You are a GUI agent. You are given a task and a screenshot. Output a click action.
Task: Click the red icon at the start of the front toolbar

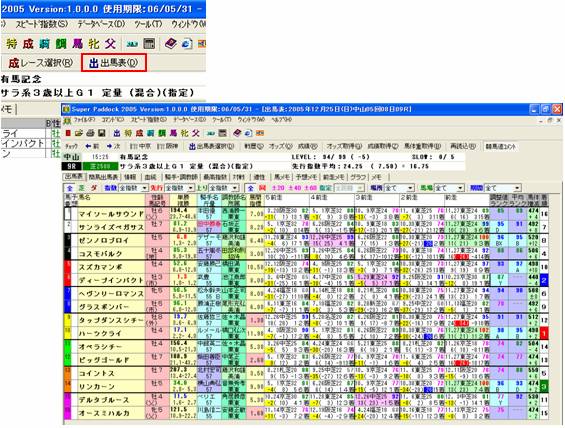pos(68,133)
